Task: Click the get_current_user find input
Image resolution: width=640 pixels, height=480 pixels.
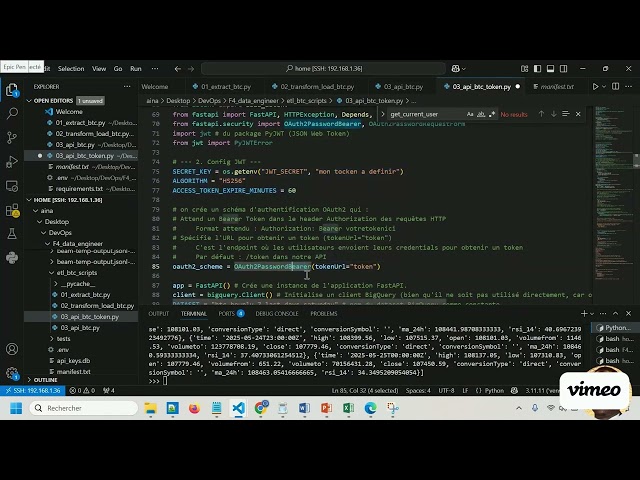Action: pyautogui.click(x=425, y=114)
